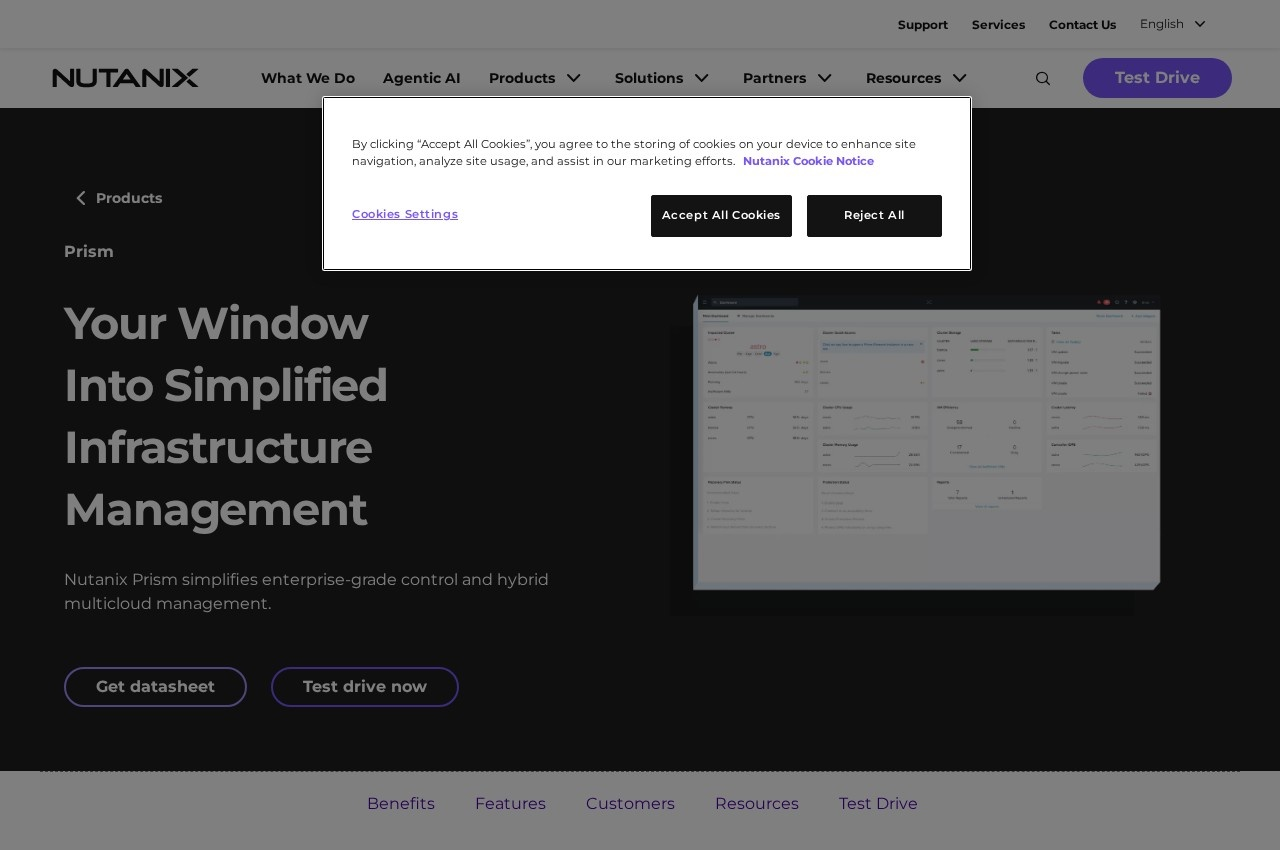Click the Test drive now button
The image size is (1280, 850).
(365, 687)
